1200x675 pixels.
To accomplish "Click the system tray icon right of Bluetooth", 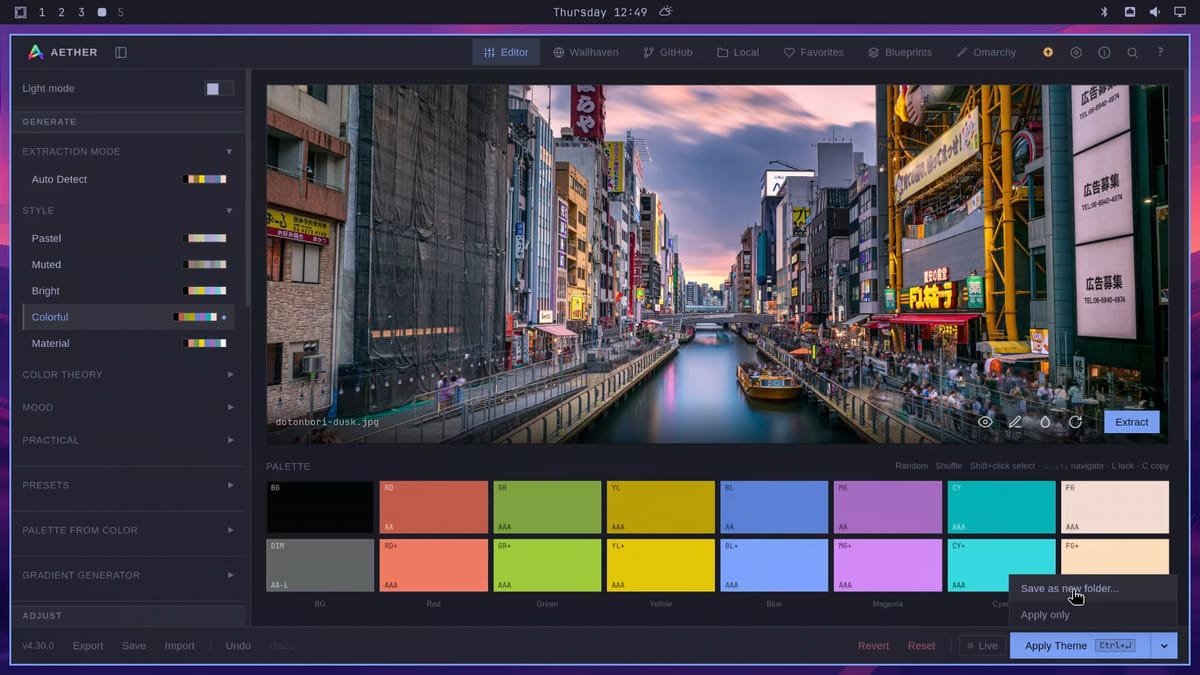I will 1130,12.
